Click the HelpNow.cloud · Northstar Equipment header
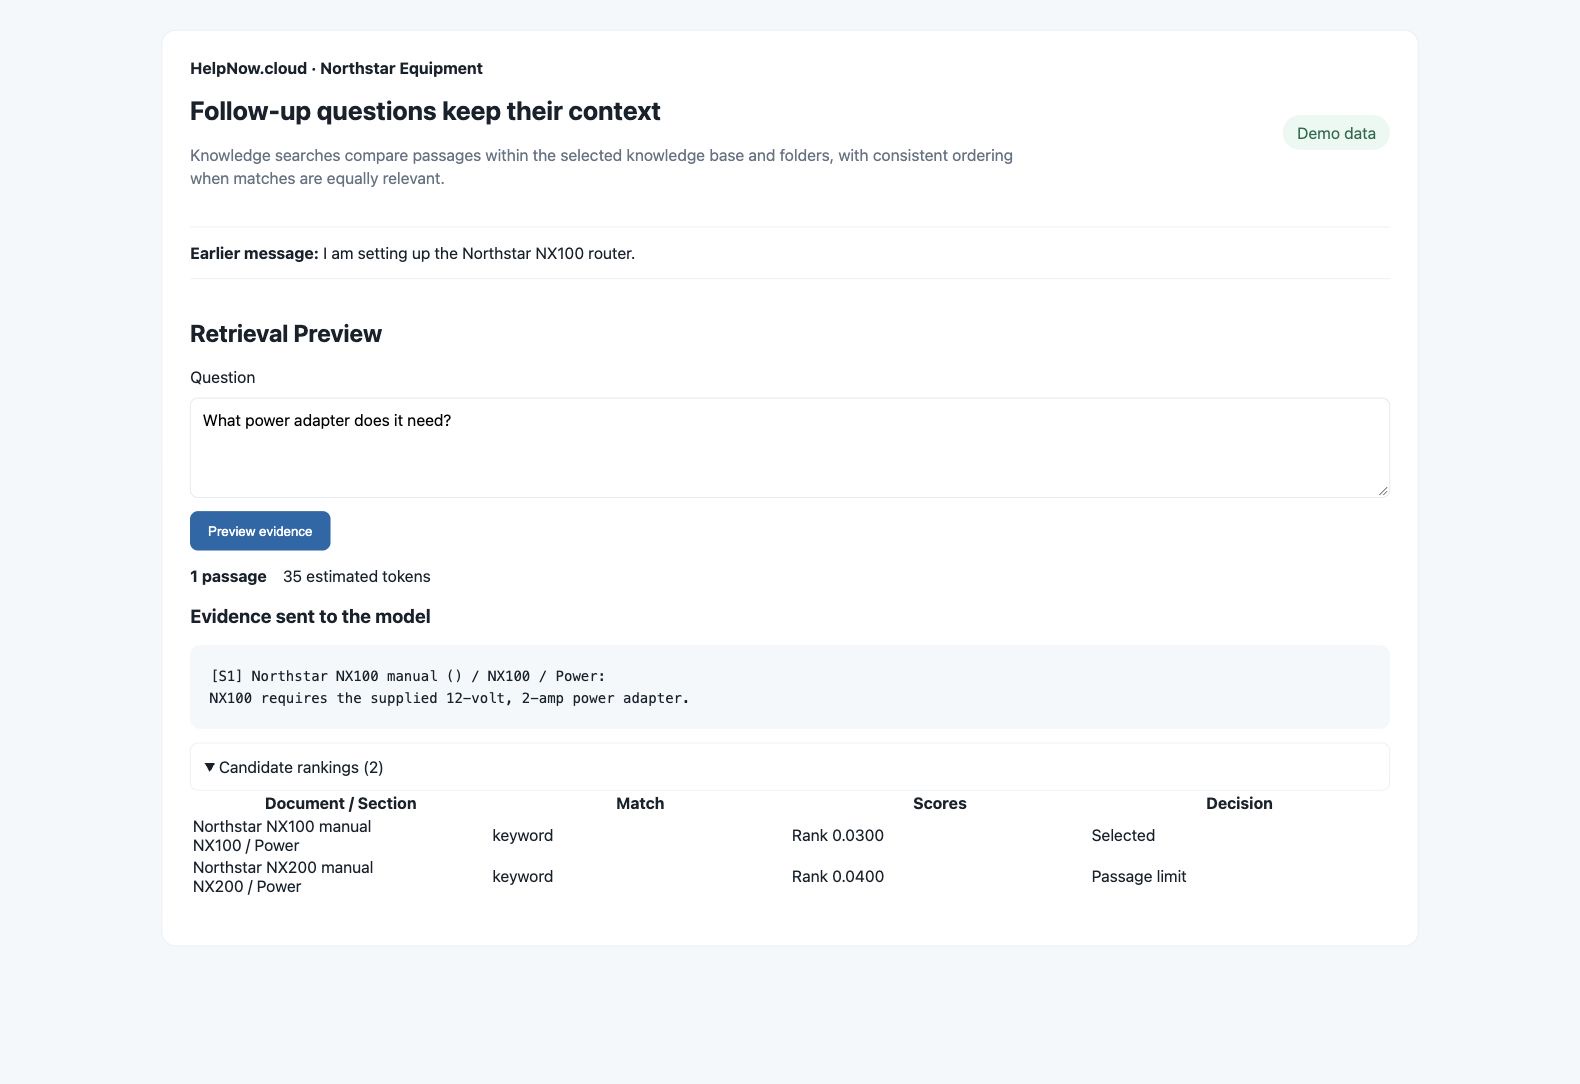The width and height of the screenshot is (1580, 1084). (336, 68)
